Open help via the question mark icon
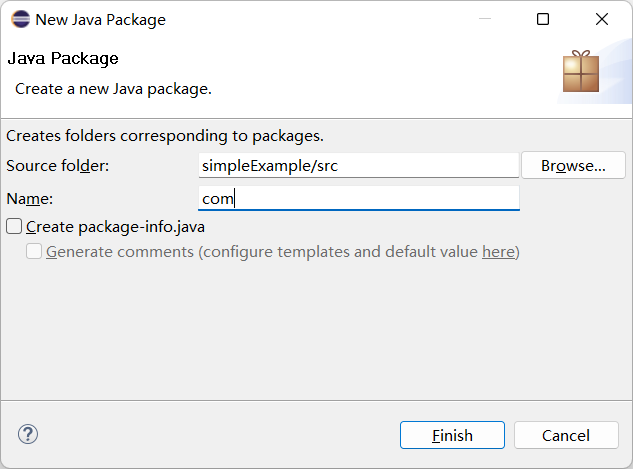This screenshot has width=633, height=469. [x=28, y=434]
